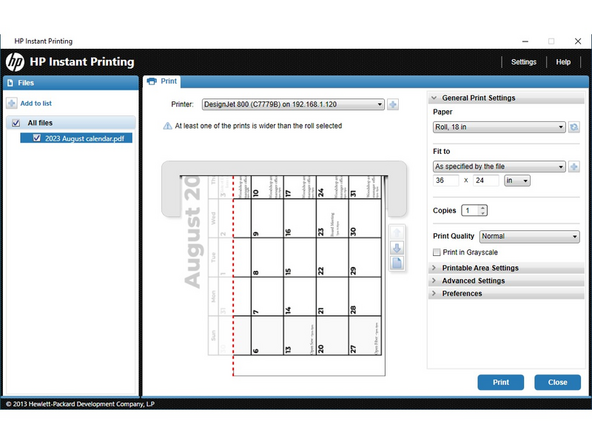Expand Advanced Settings
Viewport: 592px width, 444px height.
pyautogui.click(x=506, y=281)
